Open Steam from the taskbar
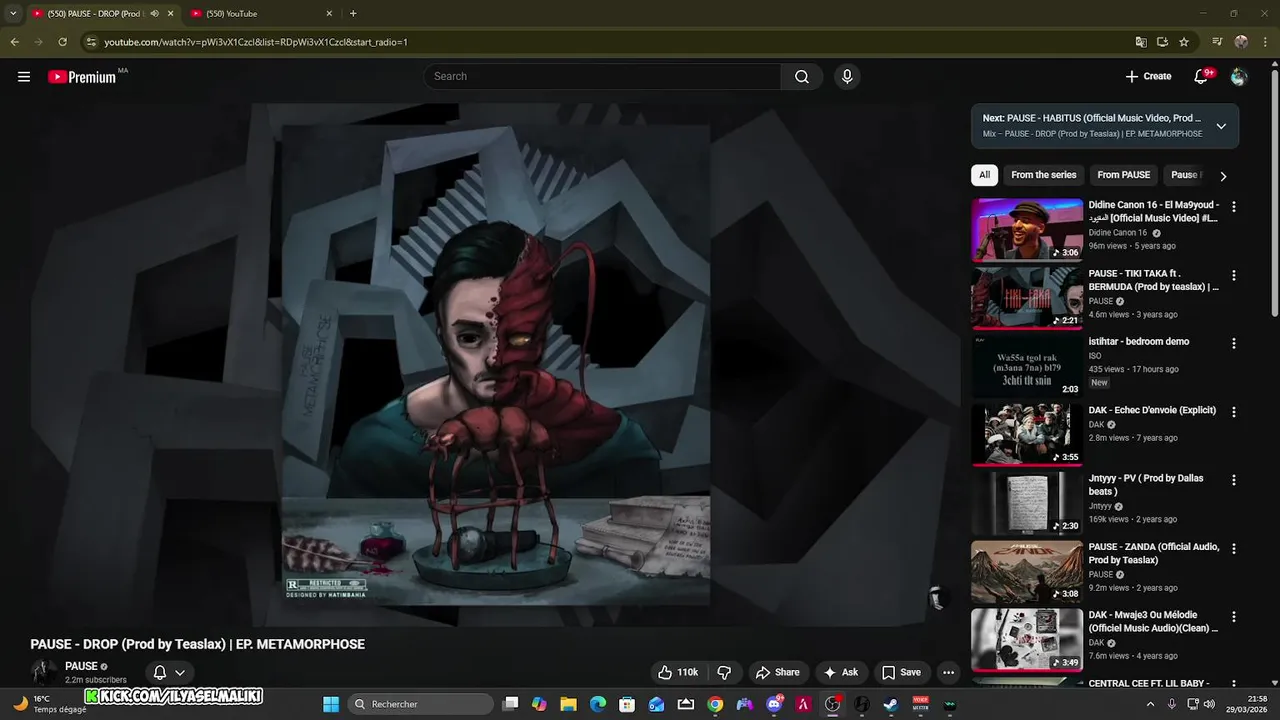This screenshot has width=1280, height=720. [890, 704]
